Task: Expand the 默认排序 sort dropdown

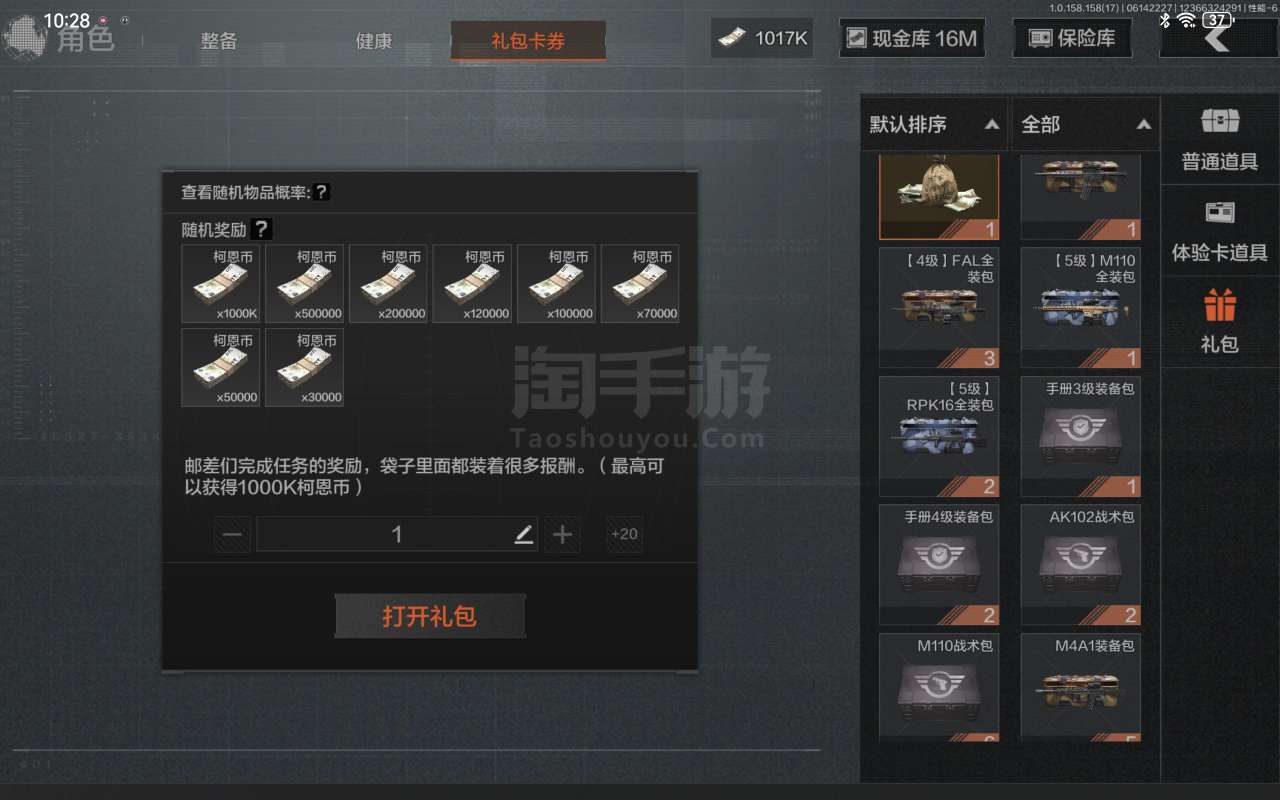Action: pos(935,125)
